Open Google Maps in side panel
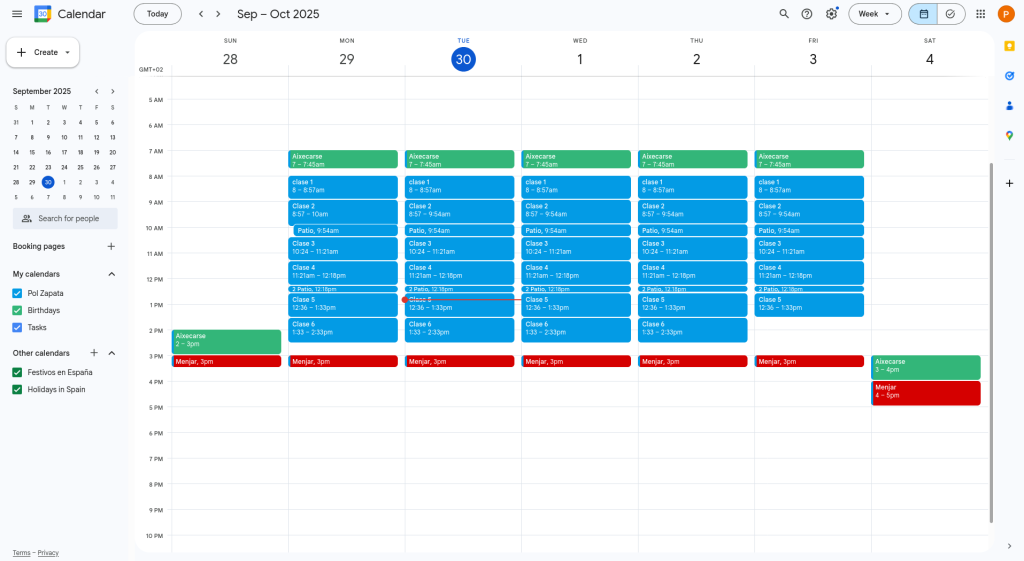 coord(1009,136)
